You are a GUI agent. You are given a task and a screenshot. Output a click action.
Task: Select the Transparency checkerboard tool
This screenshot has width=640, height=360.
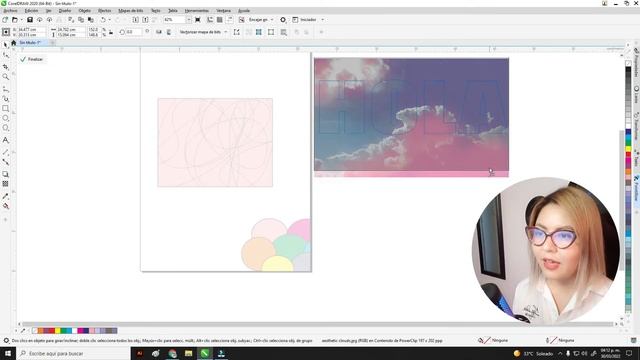(5, 184)
